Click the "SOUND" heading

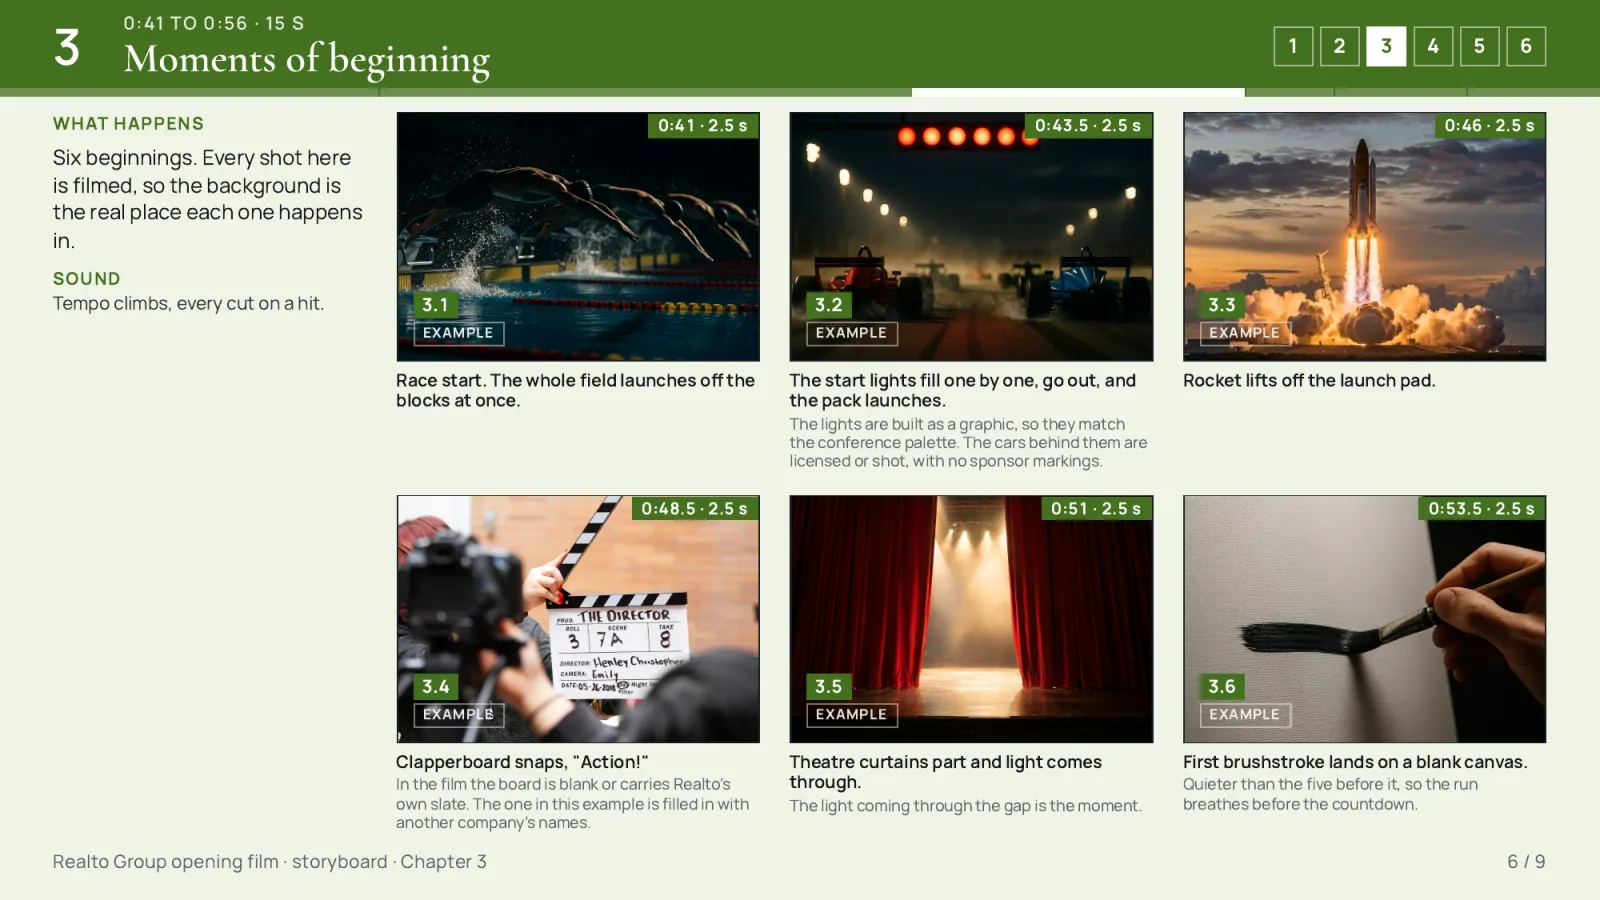pyautogui.click(x=87, y=279)
